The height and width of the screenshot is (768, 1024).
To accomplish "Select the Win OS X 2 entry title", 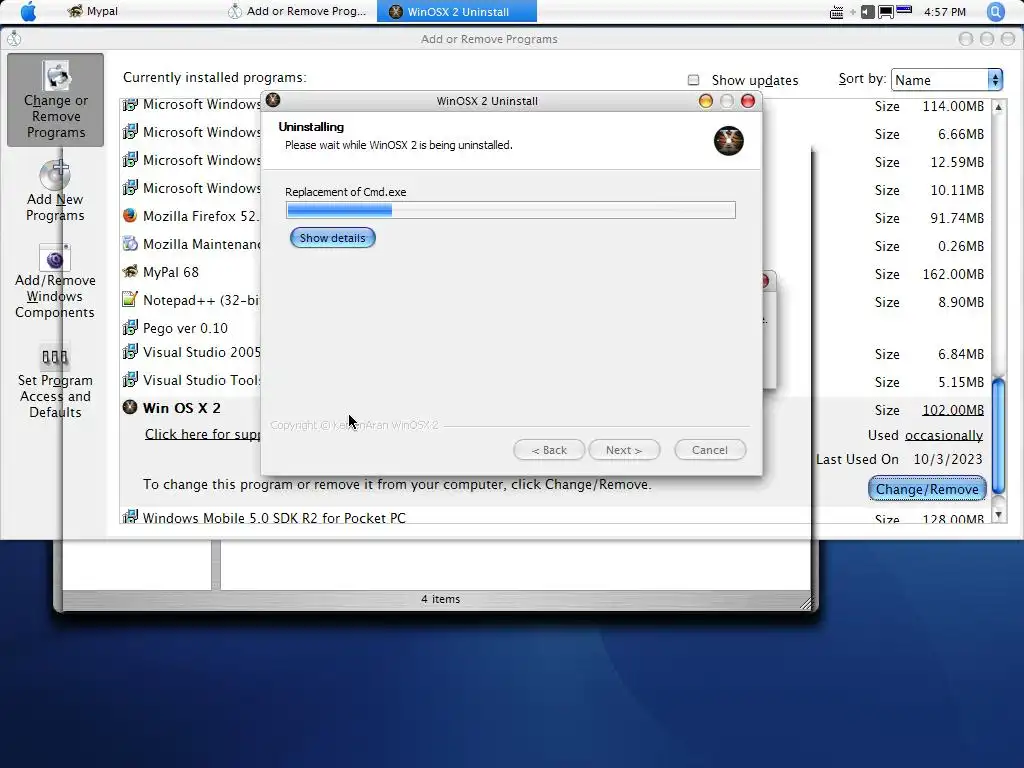I will (182, 408).
